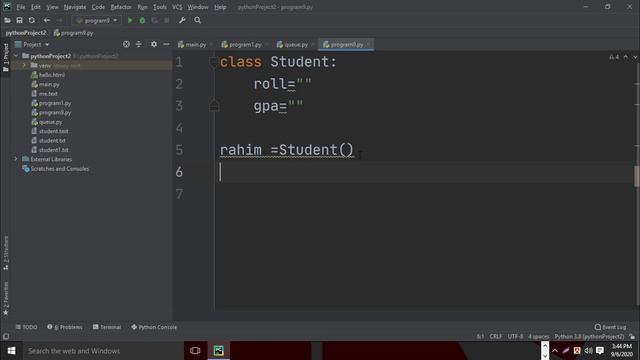Click the PyCharm logo icon in title bar
Image resolution: width=640 pixels, height=360 pixels.
pyautogui.click(x=7, y=7)
